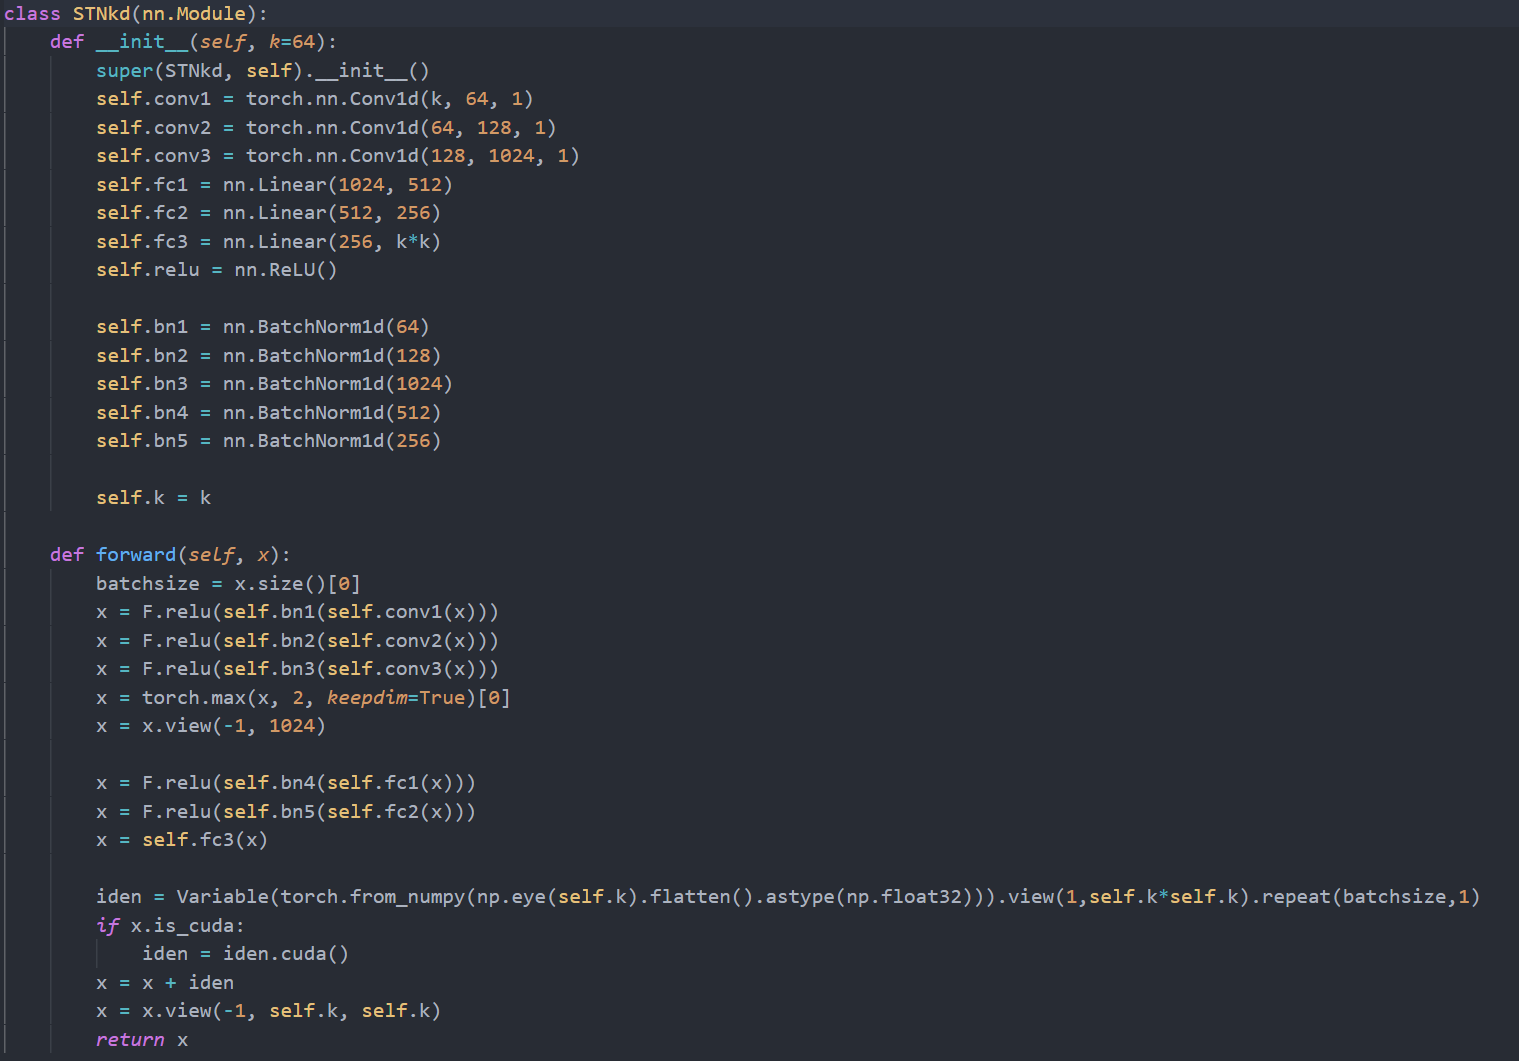This screenshot has height=1061, width=1519.
Task: Click the iden.cuda() call
Action: (285, 953)
